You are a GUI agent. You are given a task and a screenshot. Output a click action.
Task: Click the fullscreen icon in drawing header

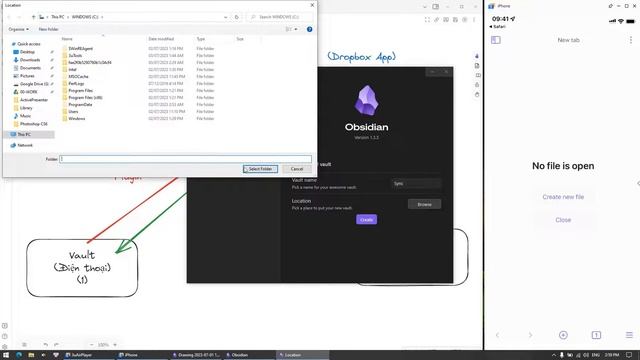pos(427,20)
